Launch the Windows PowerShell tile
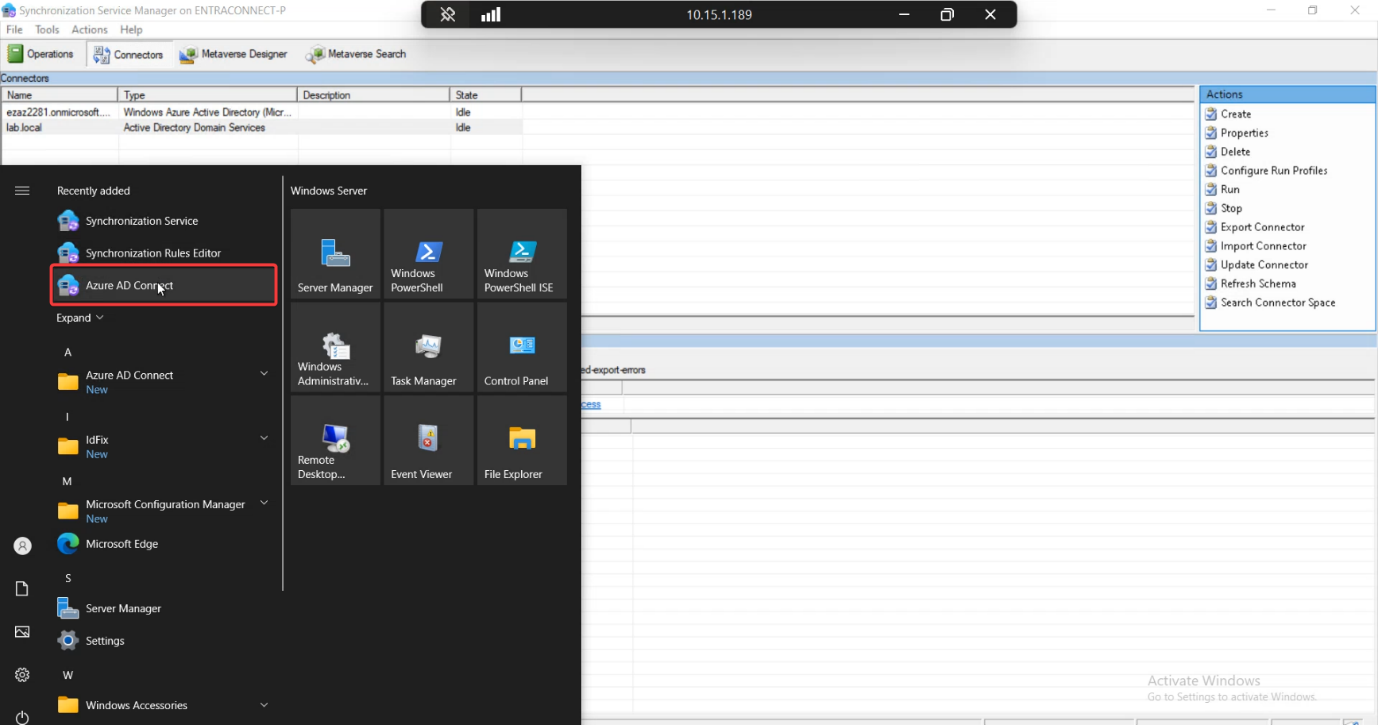 428,253
